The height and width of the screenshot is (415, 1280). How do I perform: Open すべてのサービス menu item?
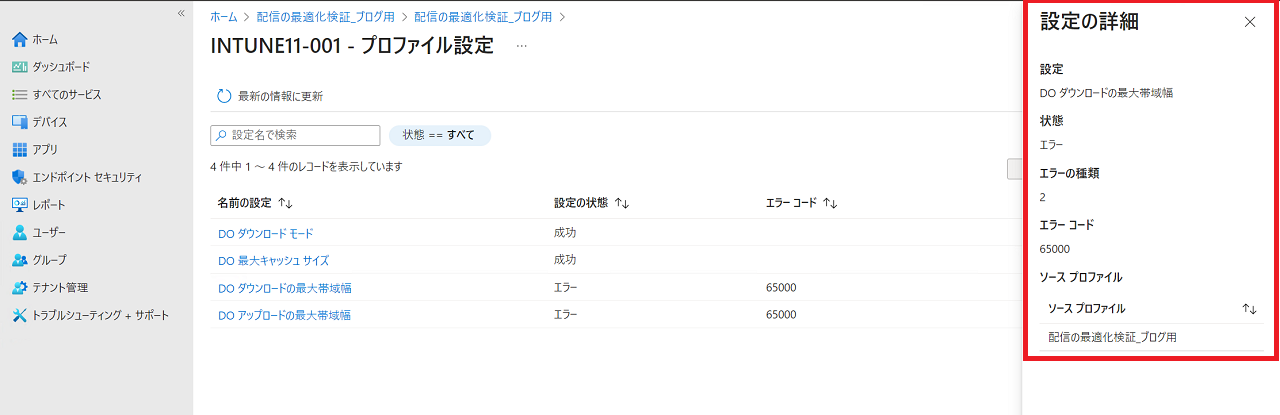coord(66,95)
